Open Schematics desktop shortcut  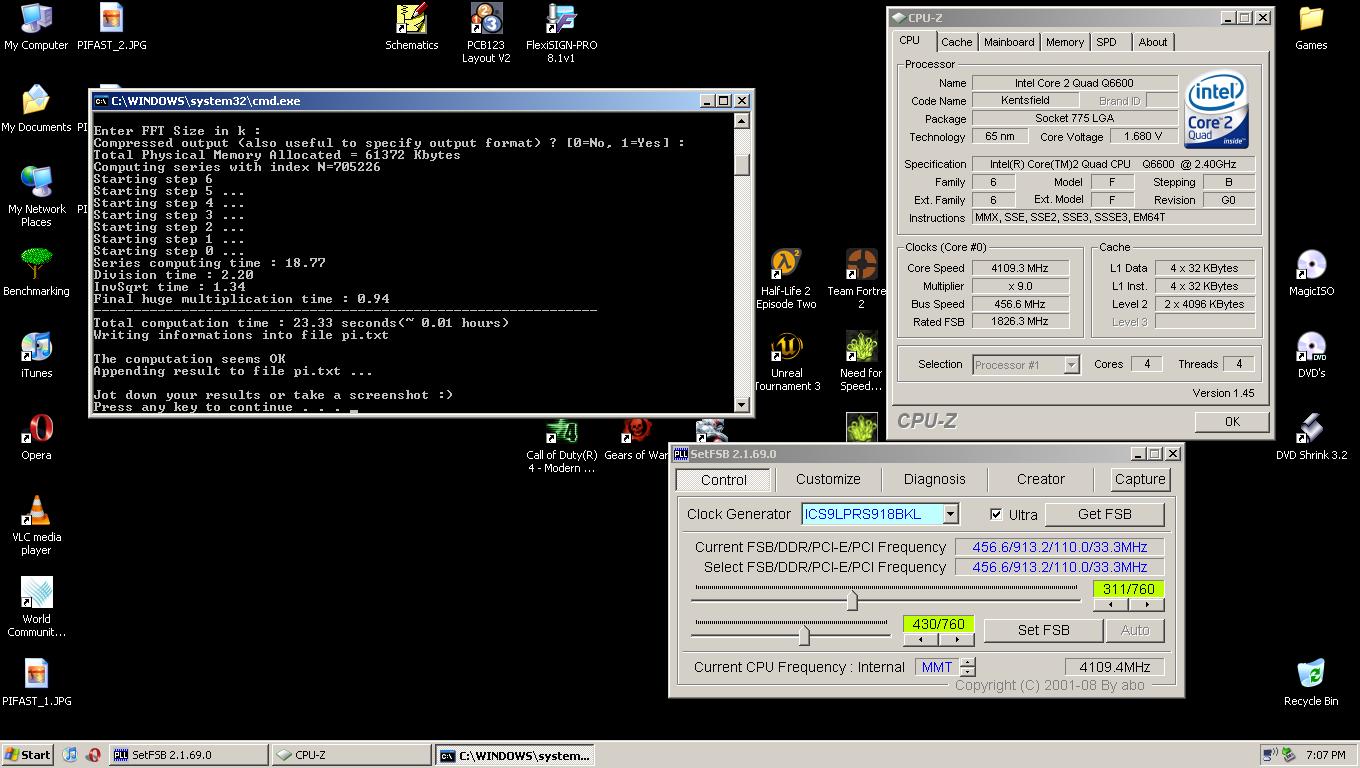[x=412, y=28]
